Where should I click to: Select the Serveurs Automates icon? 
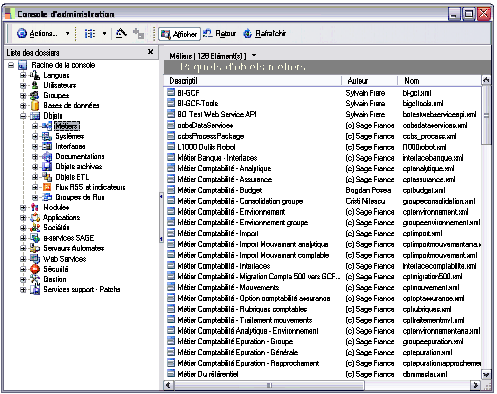(35, 248)
